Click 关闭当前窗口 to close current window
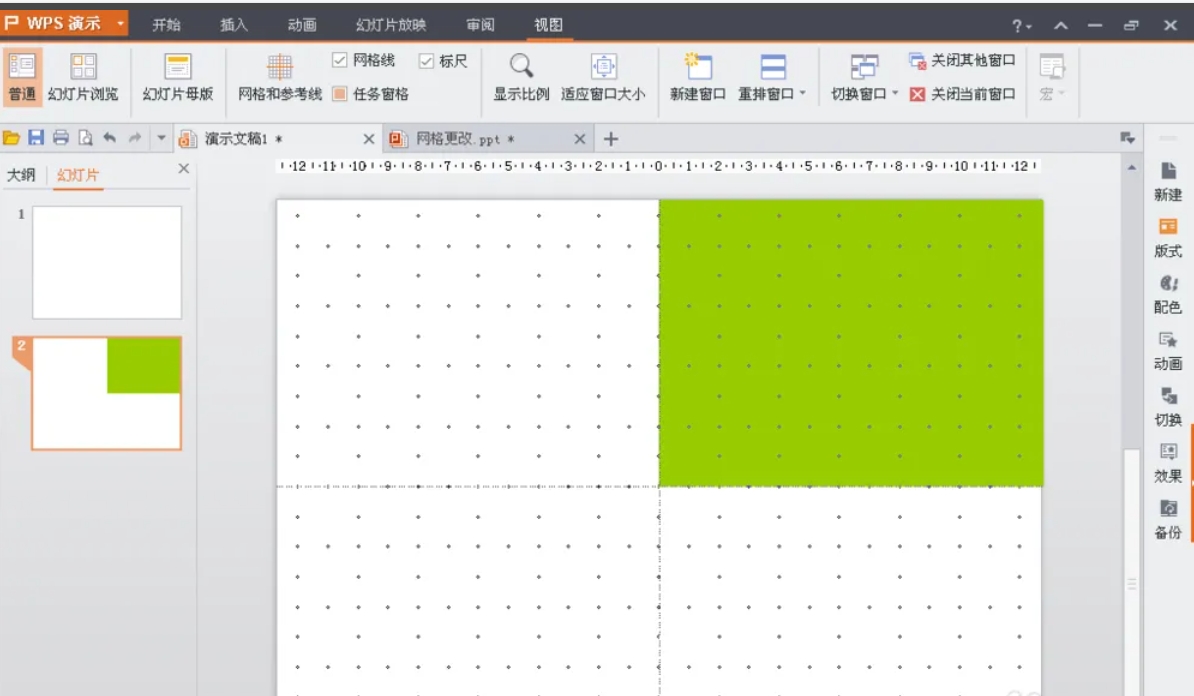Screen dimensions: 1194x696 pyautogui.click(x=954, y=93)
